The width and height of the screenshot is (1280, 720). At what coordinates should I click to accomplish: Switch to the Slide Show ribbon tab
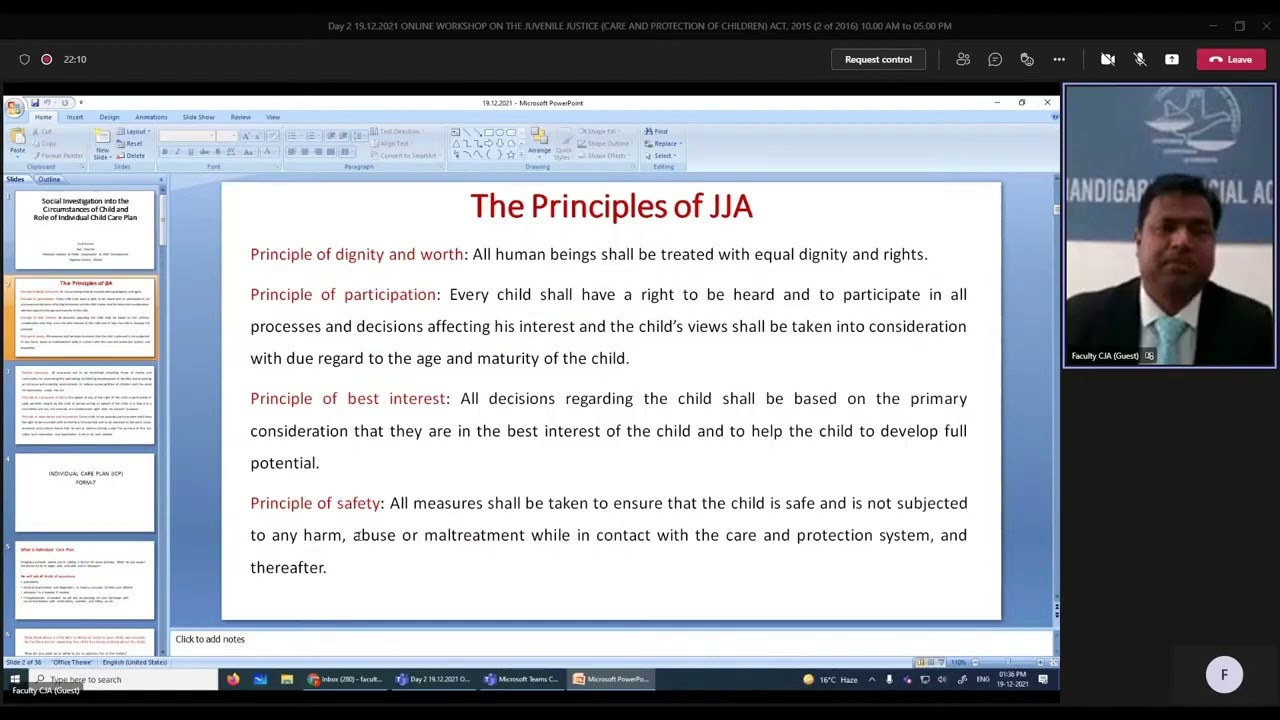tap(198, 117)
